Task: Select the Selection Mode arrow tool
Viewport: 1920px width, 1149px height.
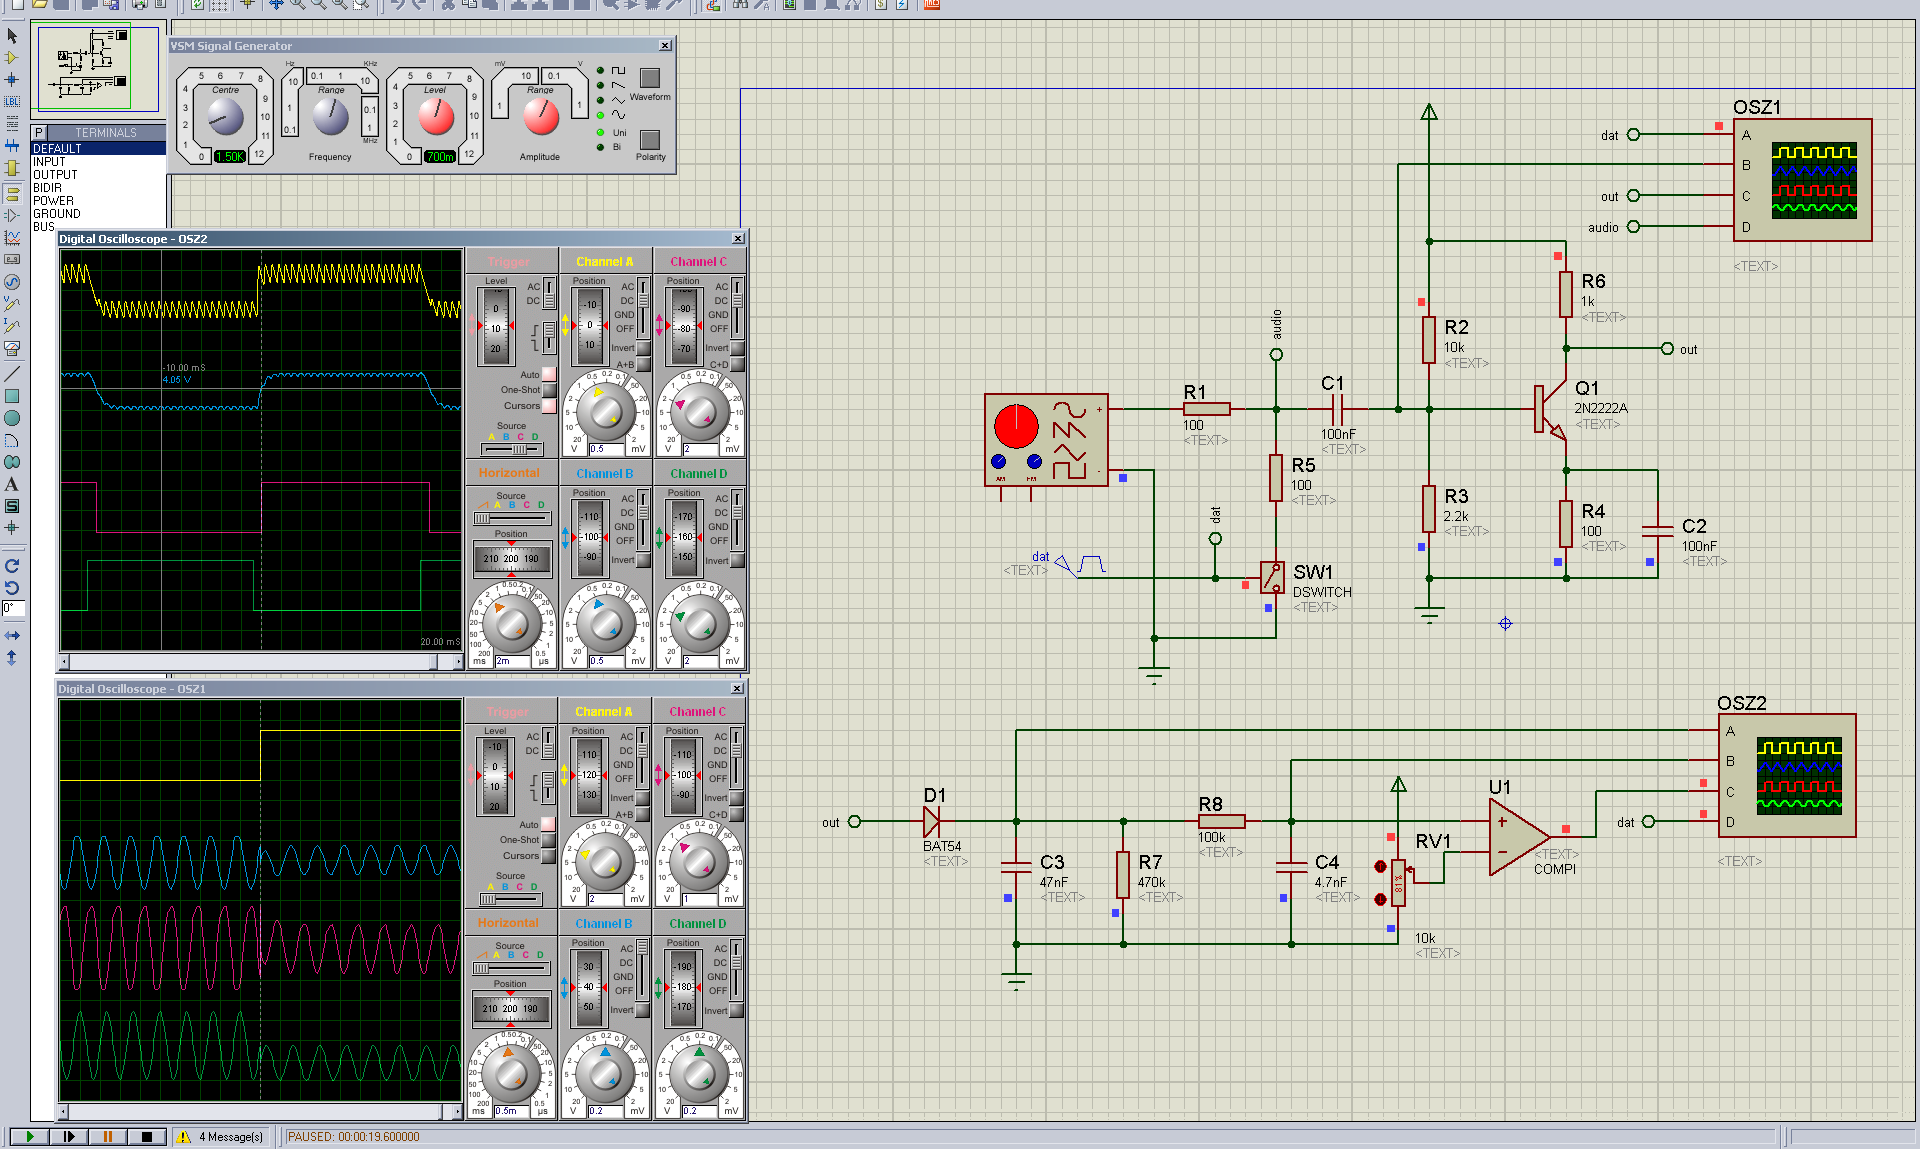Action: [x=12, y=36]
